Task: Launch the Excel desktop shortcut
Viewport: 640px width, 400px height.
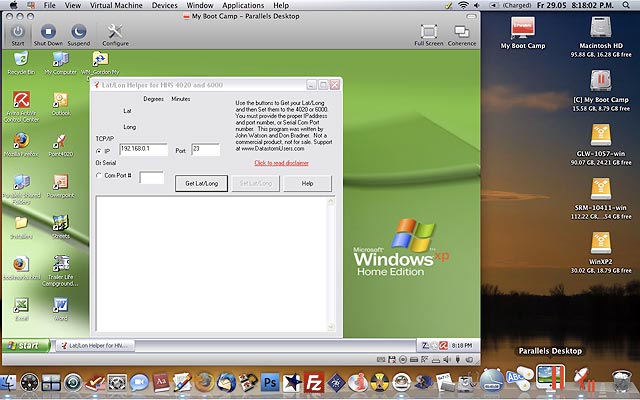Action: coord(21,305)
